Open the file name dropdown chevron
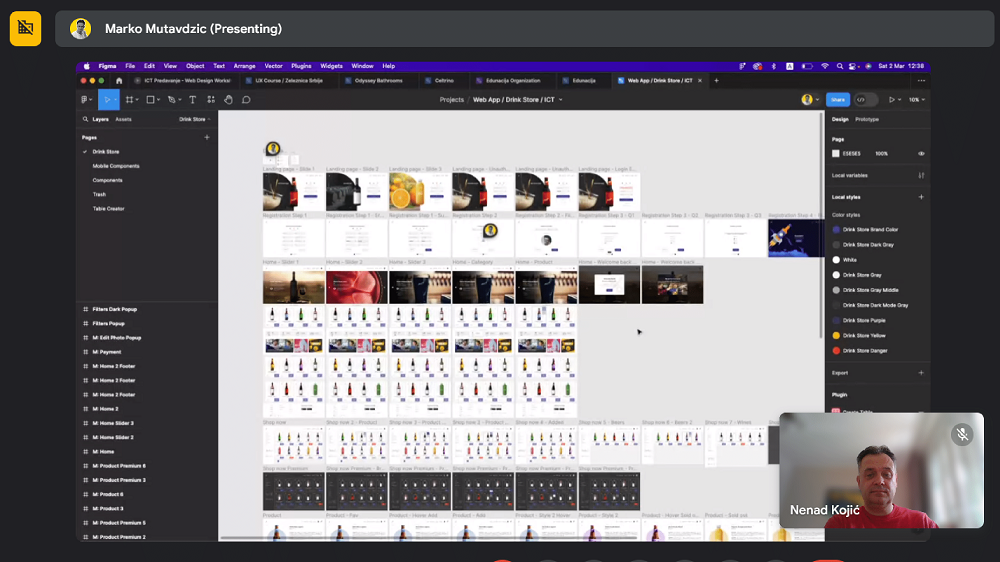 561,100
